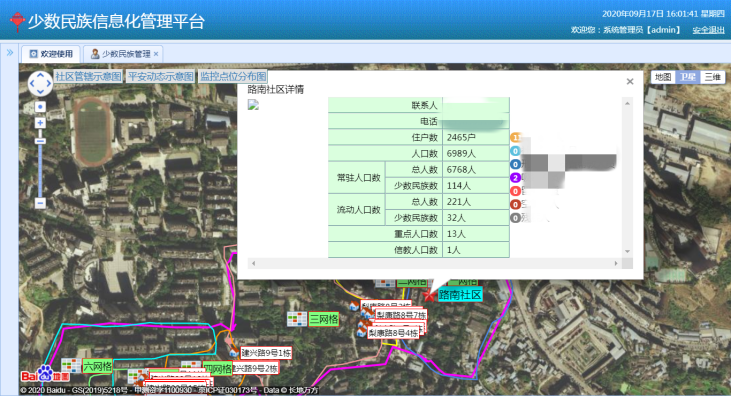Zoom in with the plus button

[40, 123]
